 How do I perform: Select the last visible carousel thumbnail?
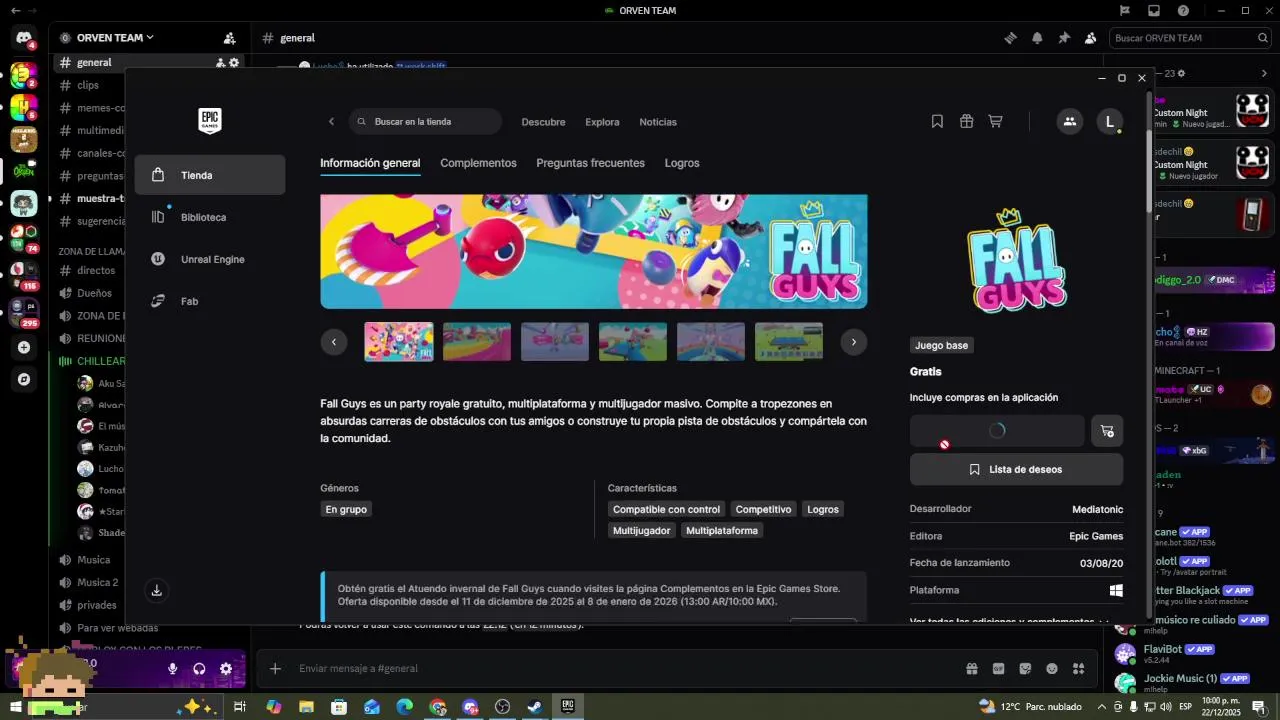(789, 342)
